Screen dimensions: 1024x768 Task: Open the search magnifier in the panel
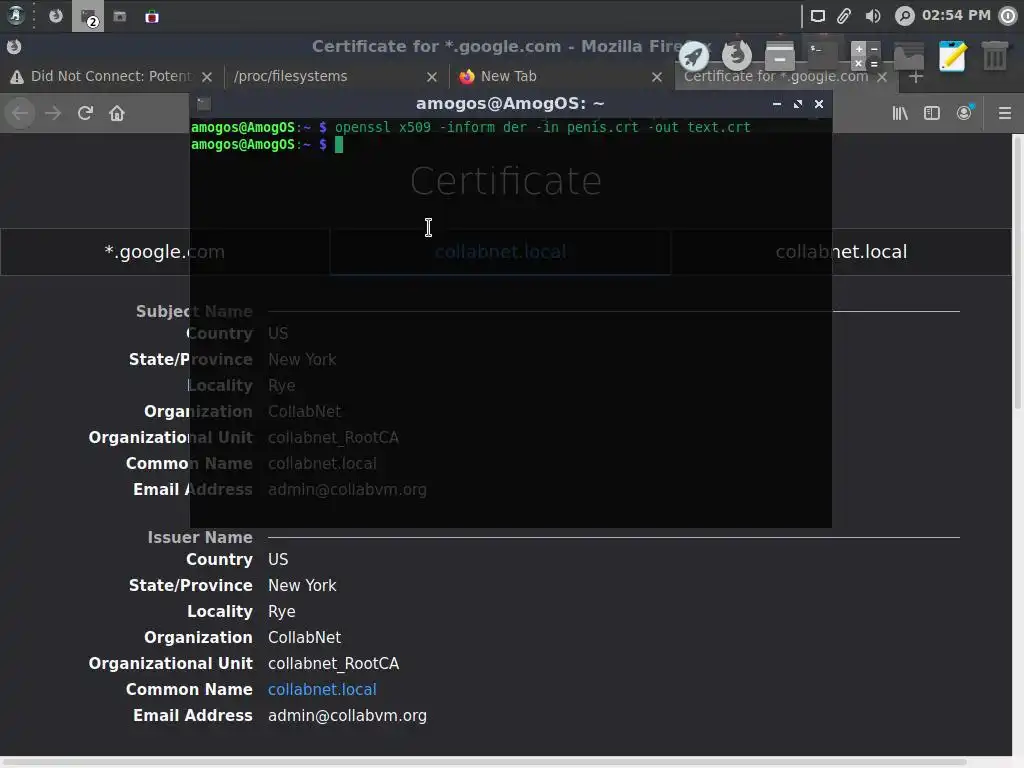(x=904, y=16)
